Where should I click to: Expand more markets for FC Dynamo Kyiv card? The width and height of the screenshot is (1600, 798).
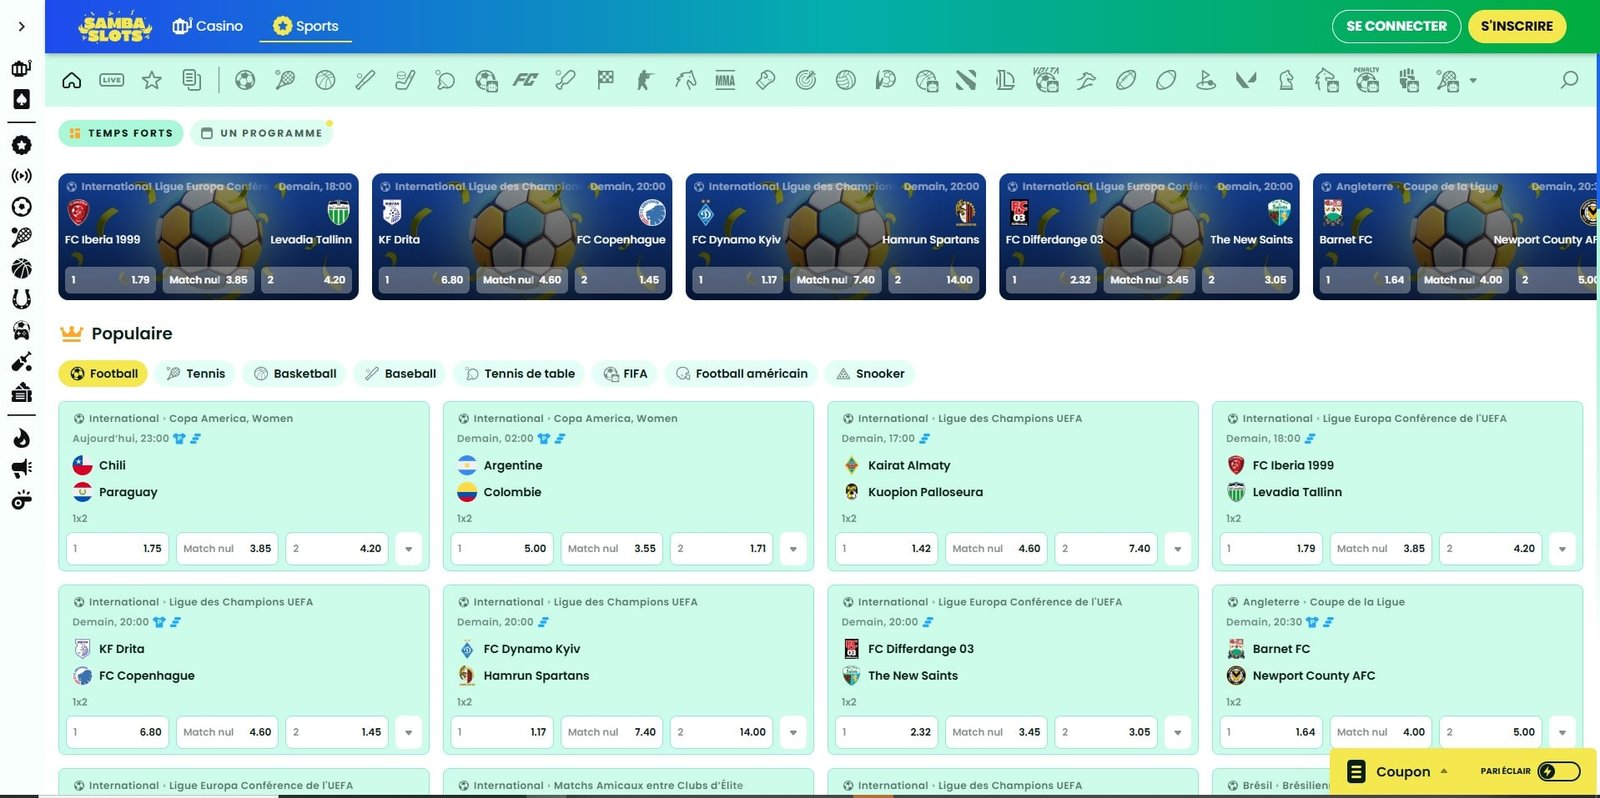(x=793, y=732)
